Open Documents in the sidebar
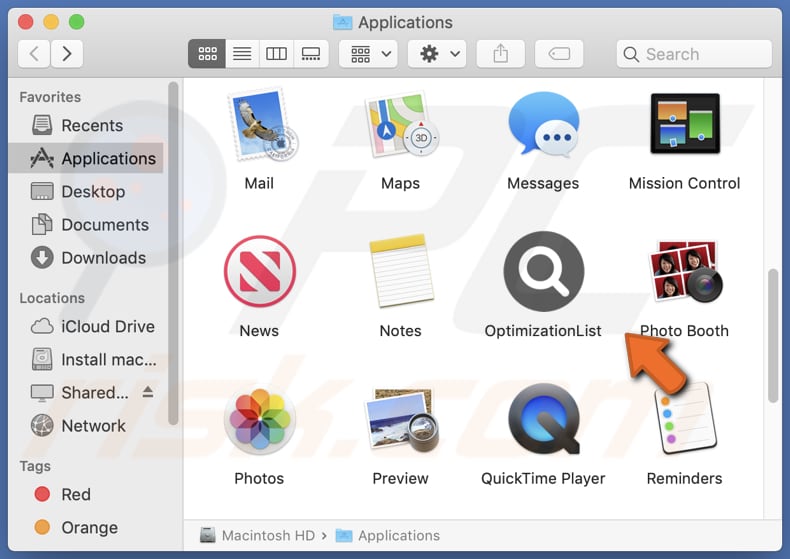The height and width of the screenshot is (559, 790). point(86,225)
